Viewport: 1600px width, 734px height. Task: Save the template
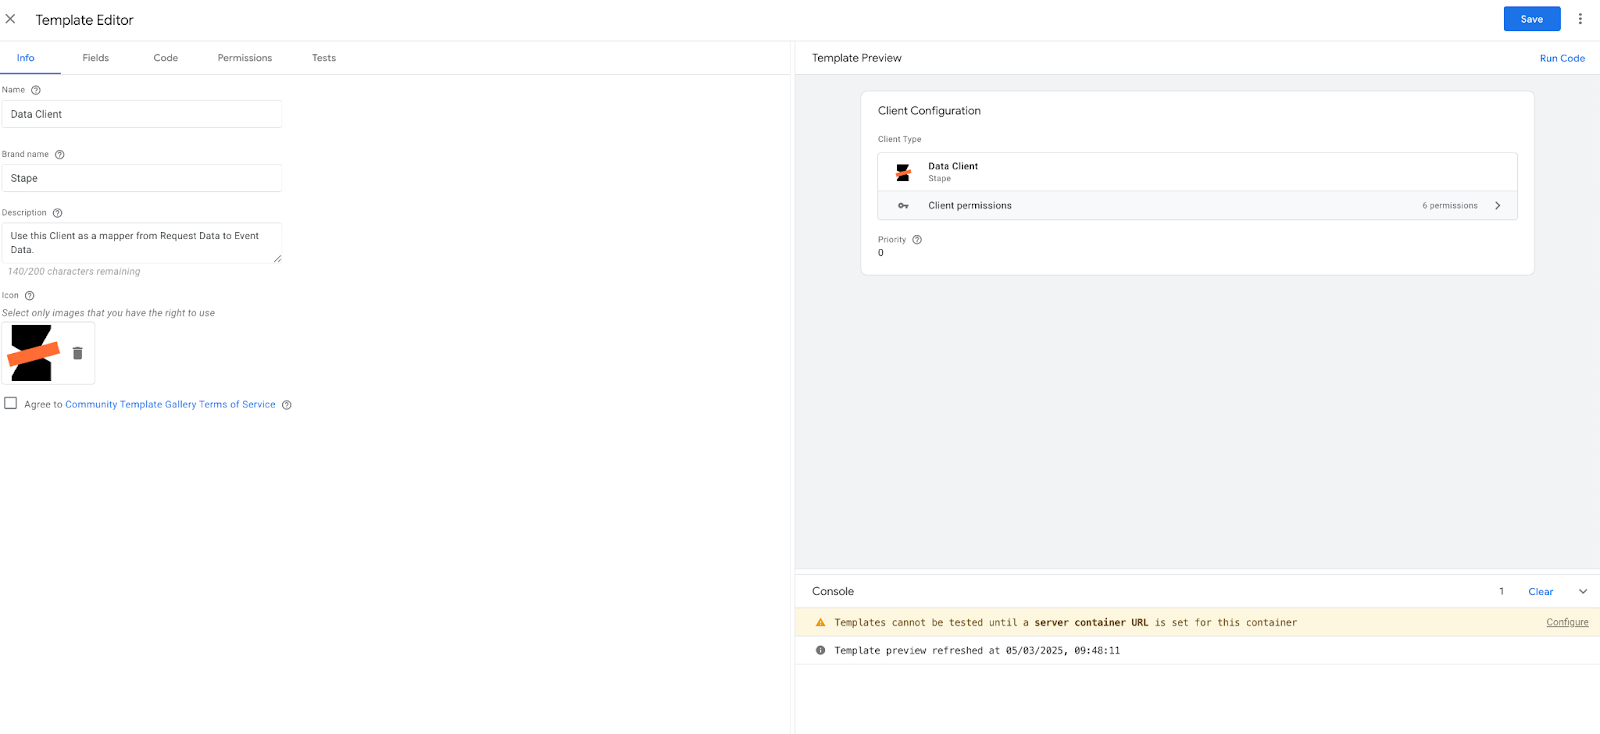(1532, 19)
